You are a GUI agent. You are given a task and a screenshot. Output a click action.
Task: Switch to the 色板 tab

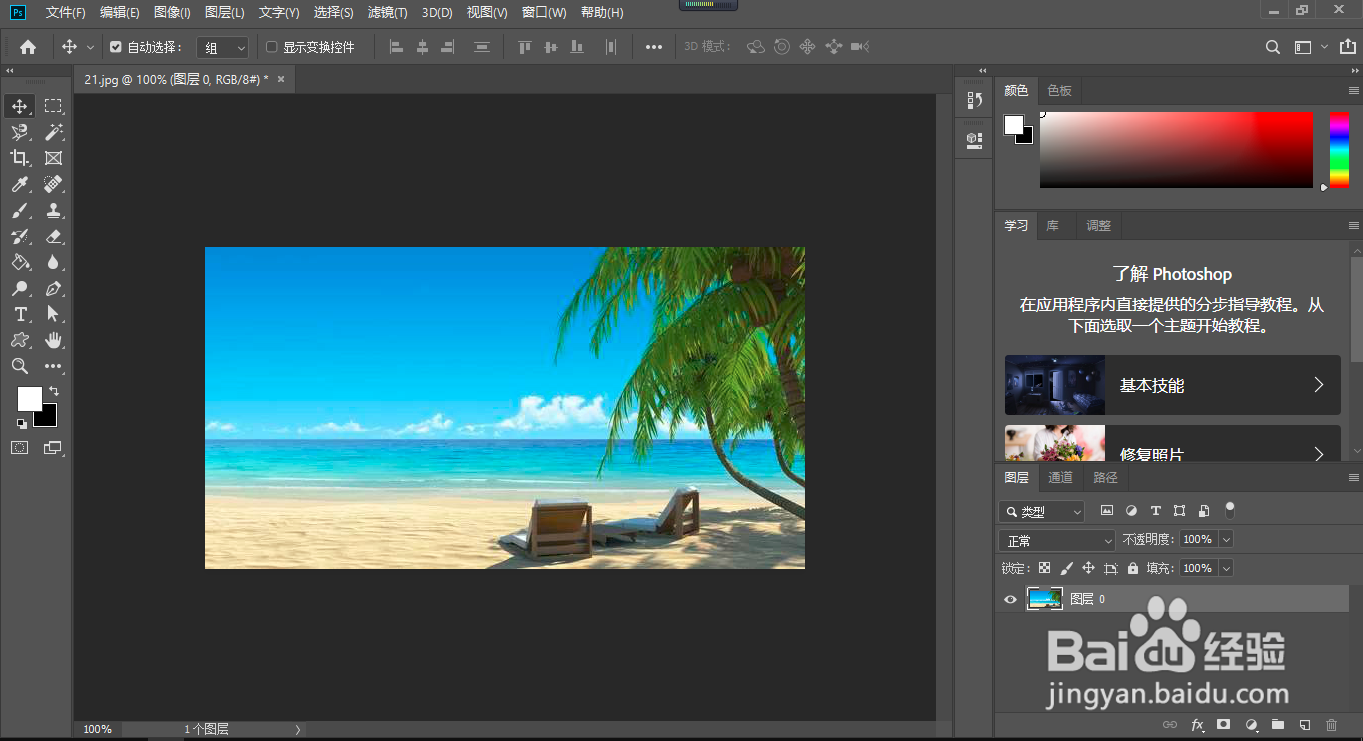click(1059, 91)
